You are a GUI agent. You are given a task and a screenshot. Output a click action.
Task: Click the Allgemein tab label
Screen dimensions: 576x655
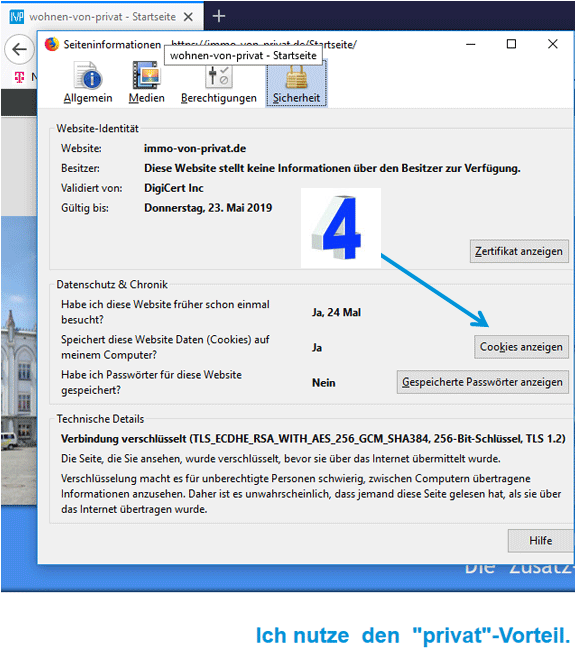click(88, 98)
